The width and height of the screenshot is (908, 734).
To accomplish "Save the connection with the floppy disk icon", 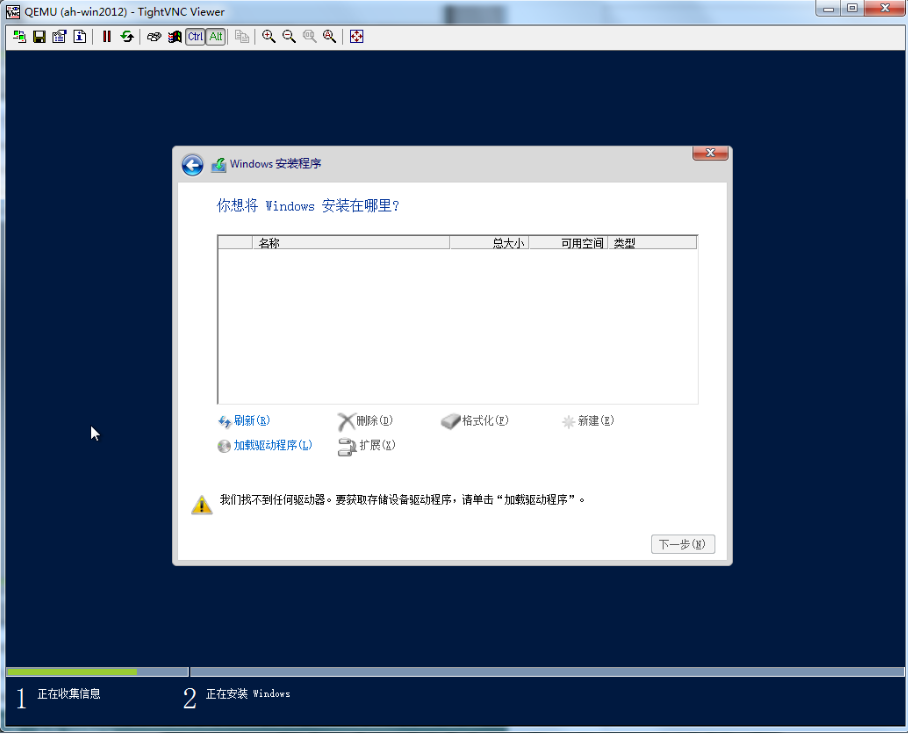I will (x=39, y=37).
